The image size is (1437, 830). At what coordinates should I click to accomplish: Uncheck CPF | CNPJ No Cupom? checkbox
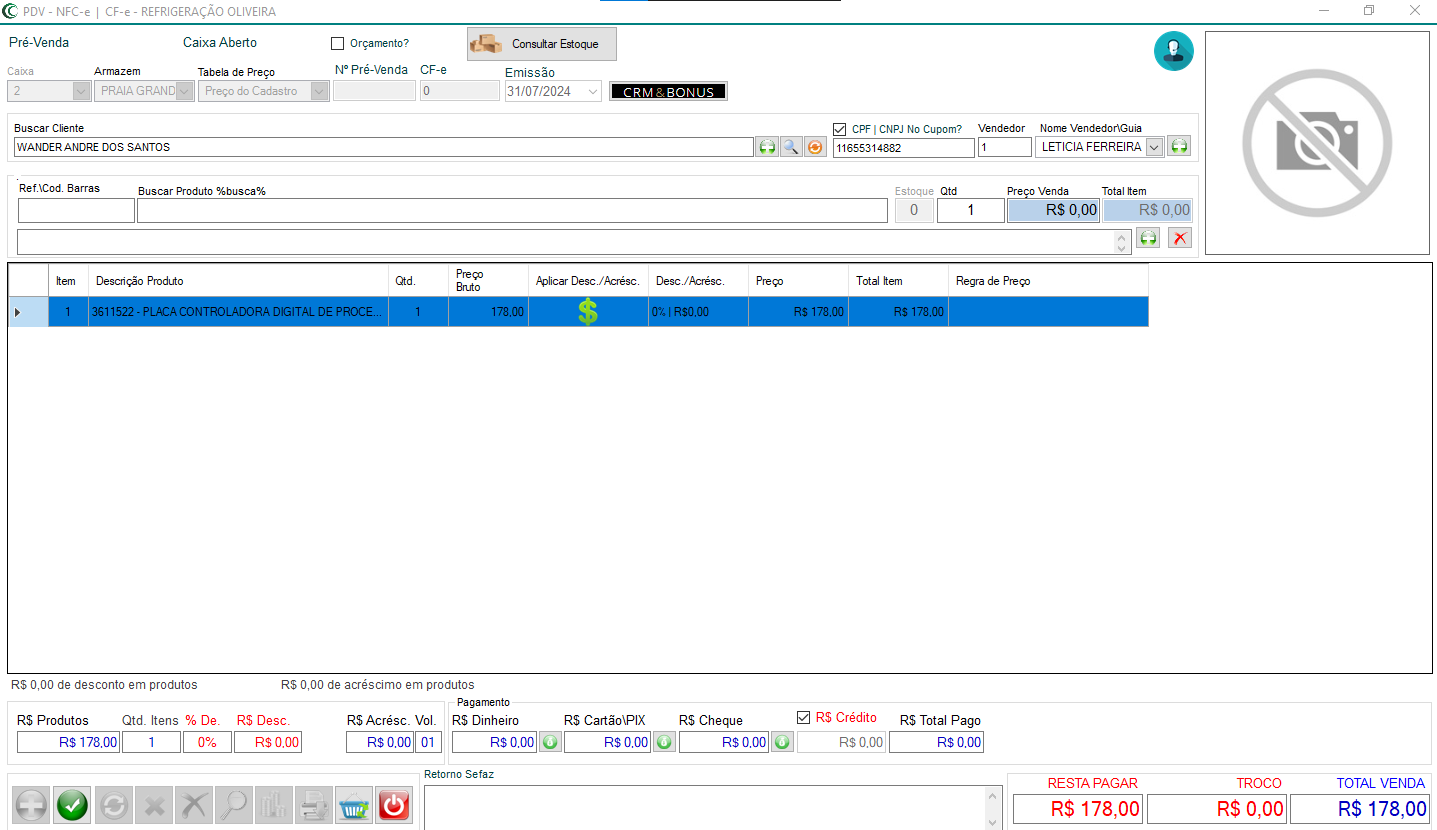coord(840,129)
